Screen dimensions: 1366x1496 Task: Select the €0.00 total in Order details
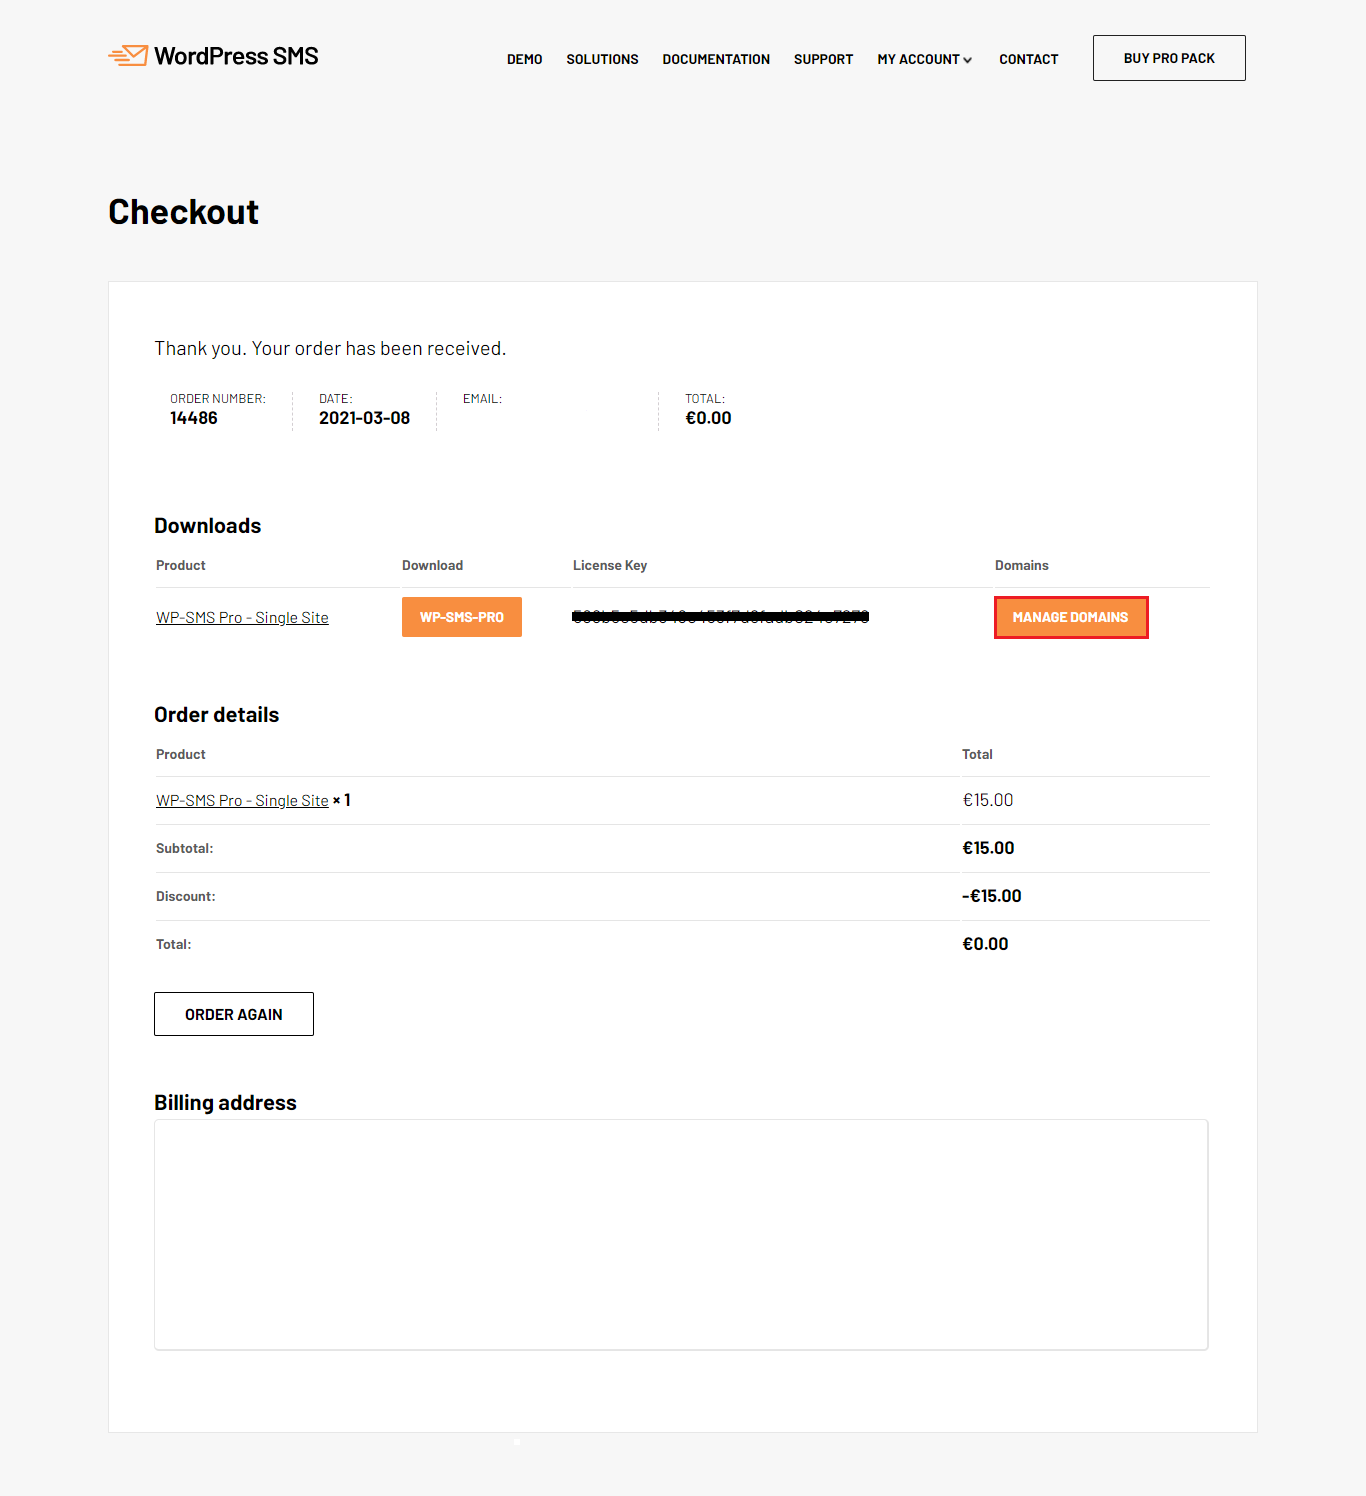tap(985, 944)
